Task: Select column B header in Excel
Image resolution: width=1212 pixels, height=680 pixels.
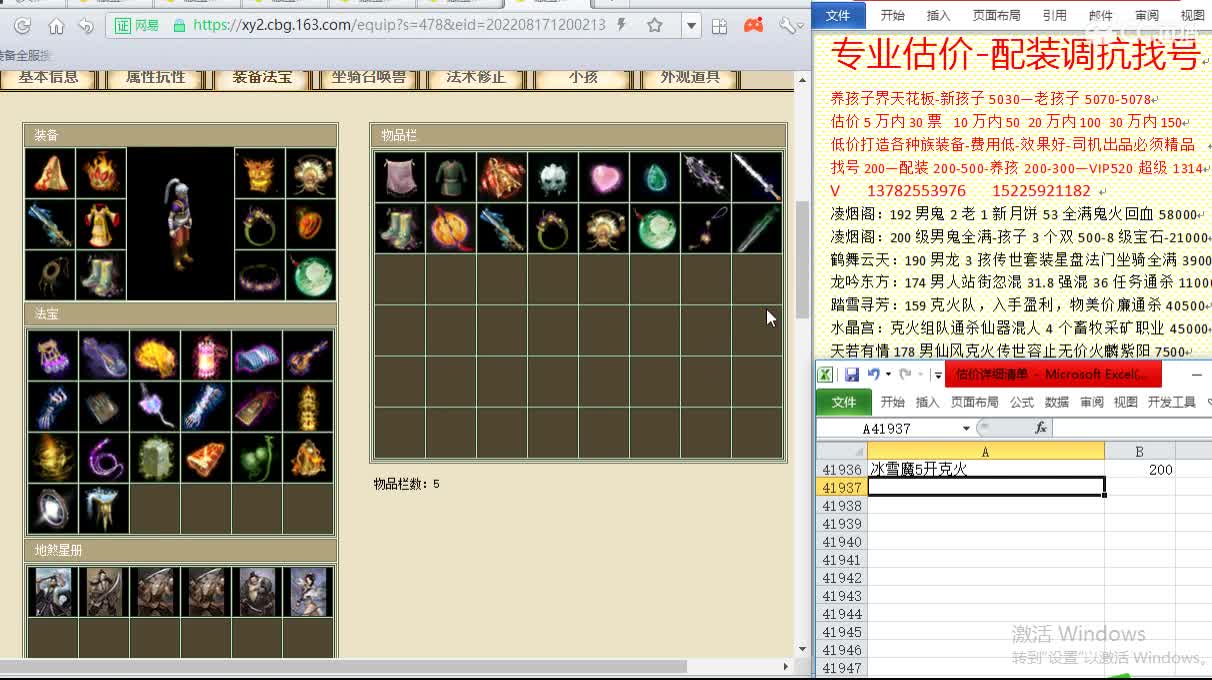Action: pos(1139,452)
